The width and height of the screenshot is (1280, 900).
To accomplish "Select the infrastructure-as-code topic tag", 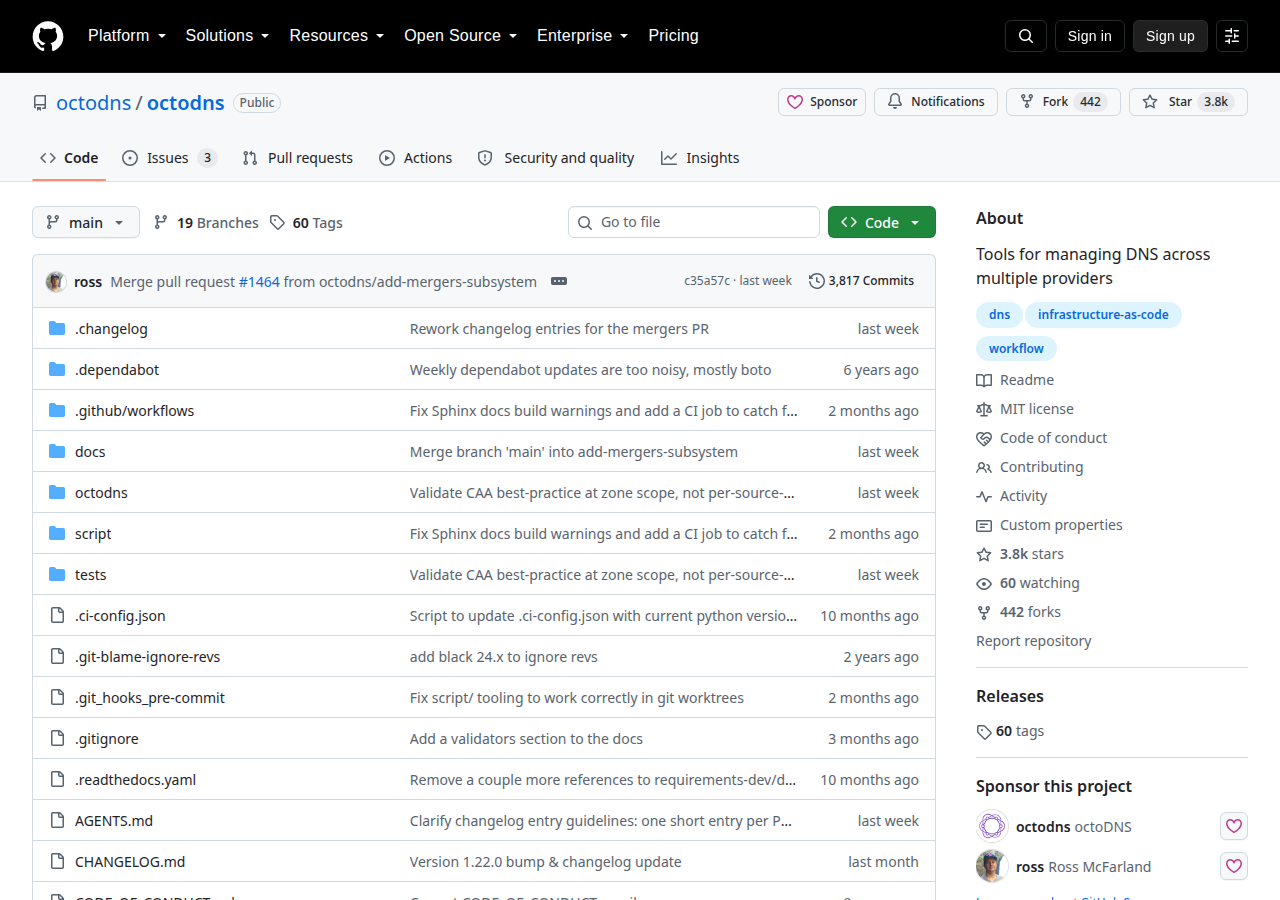I will click(1103, 315).
